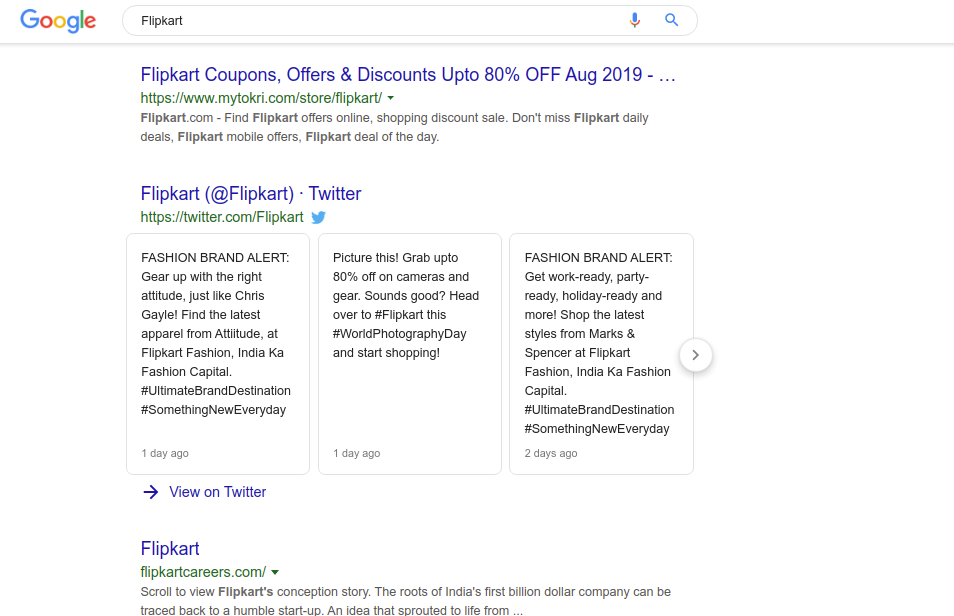Click the https://twitter.com/Flipkart URL
The width and height of the screenshot is (954, 616).
coord(221,217)
